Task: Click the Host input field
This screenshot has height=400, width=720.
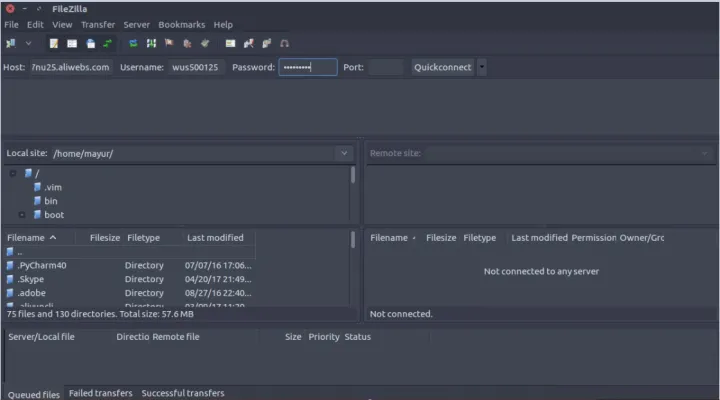Action: coord(71,67)
